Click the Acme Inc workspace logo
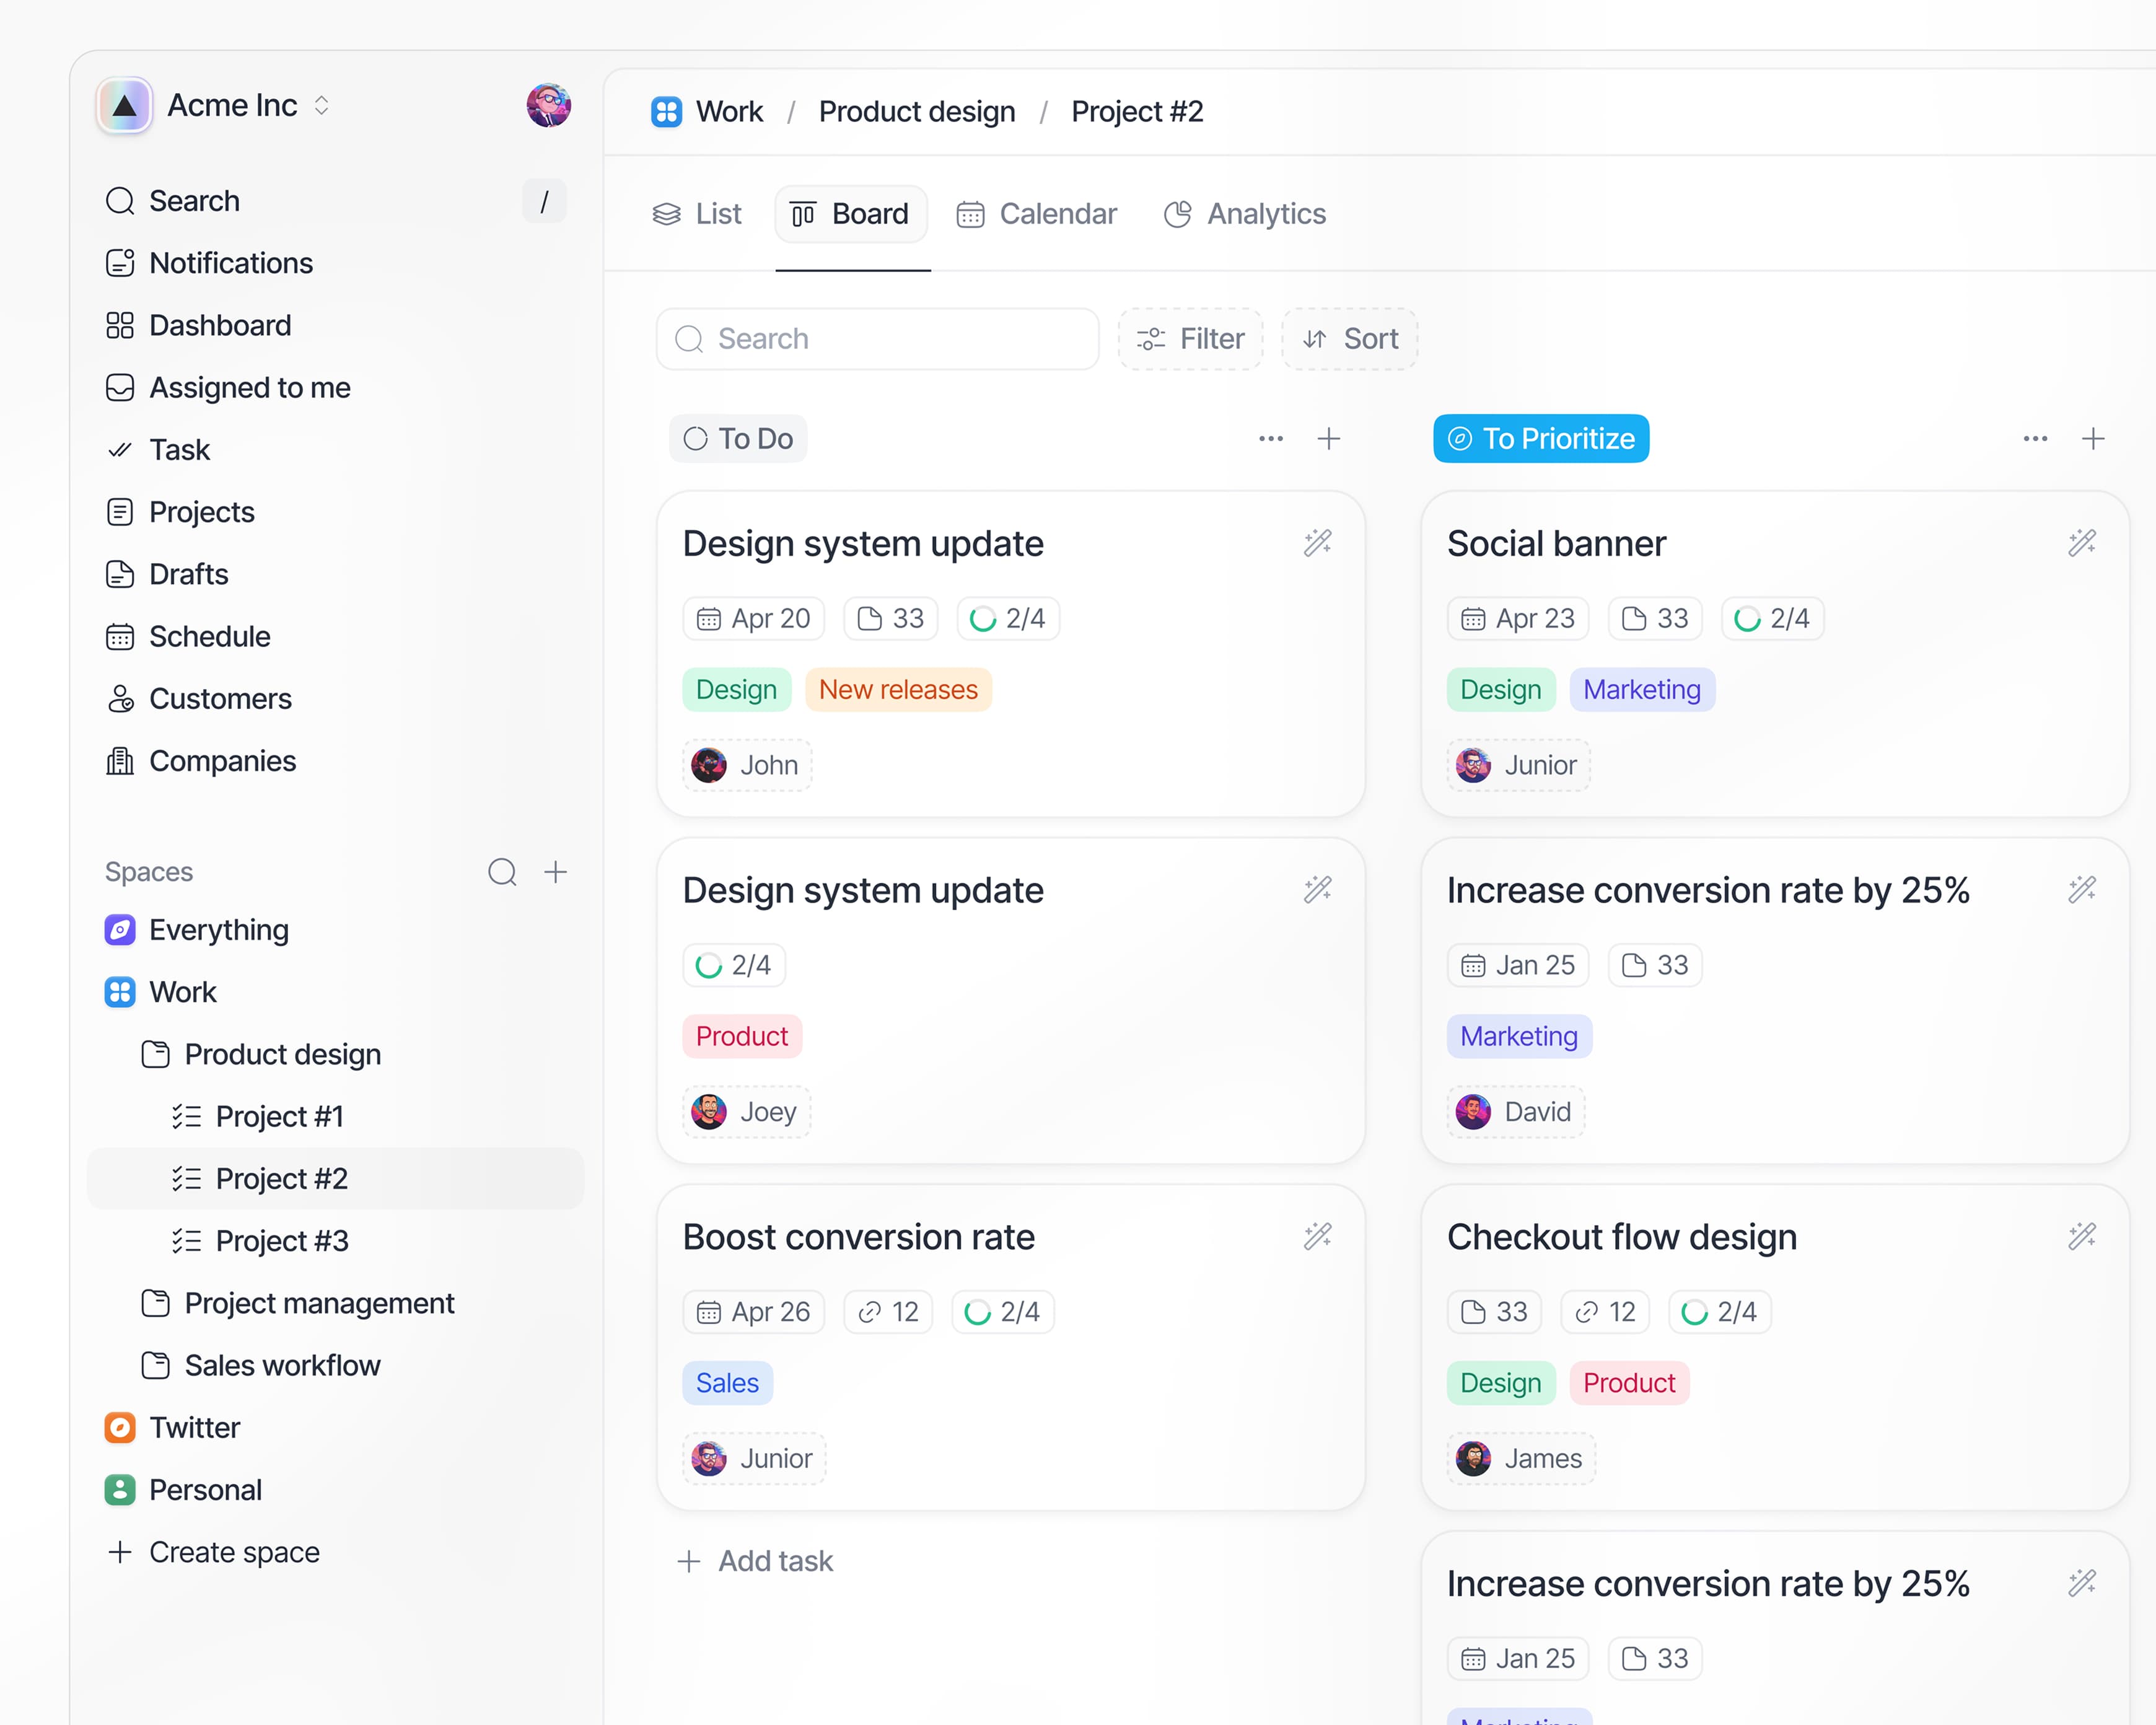 [124, 105]
